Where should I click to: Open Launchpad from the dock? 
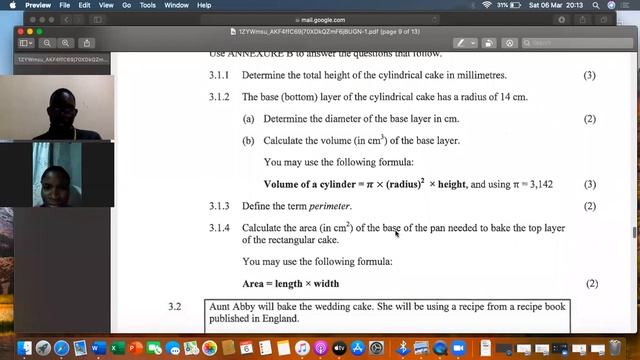(43, 348)
